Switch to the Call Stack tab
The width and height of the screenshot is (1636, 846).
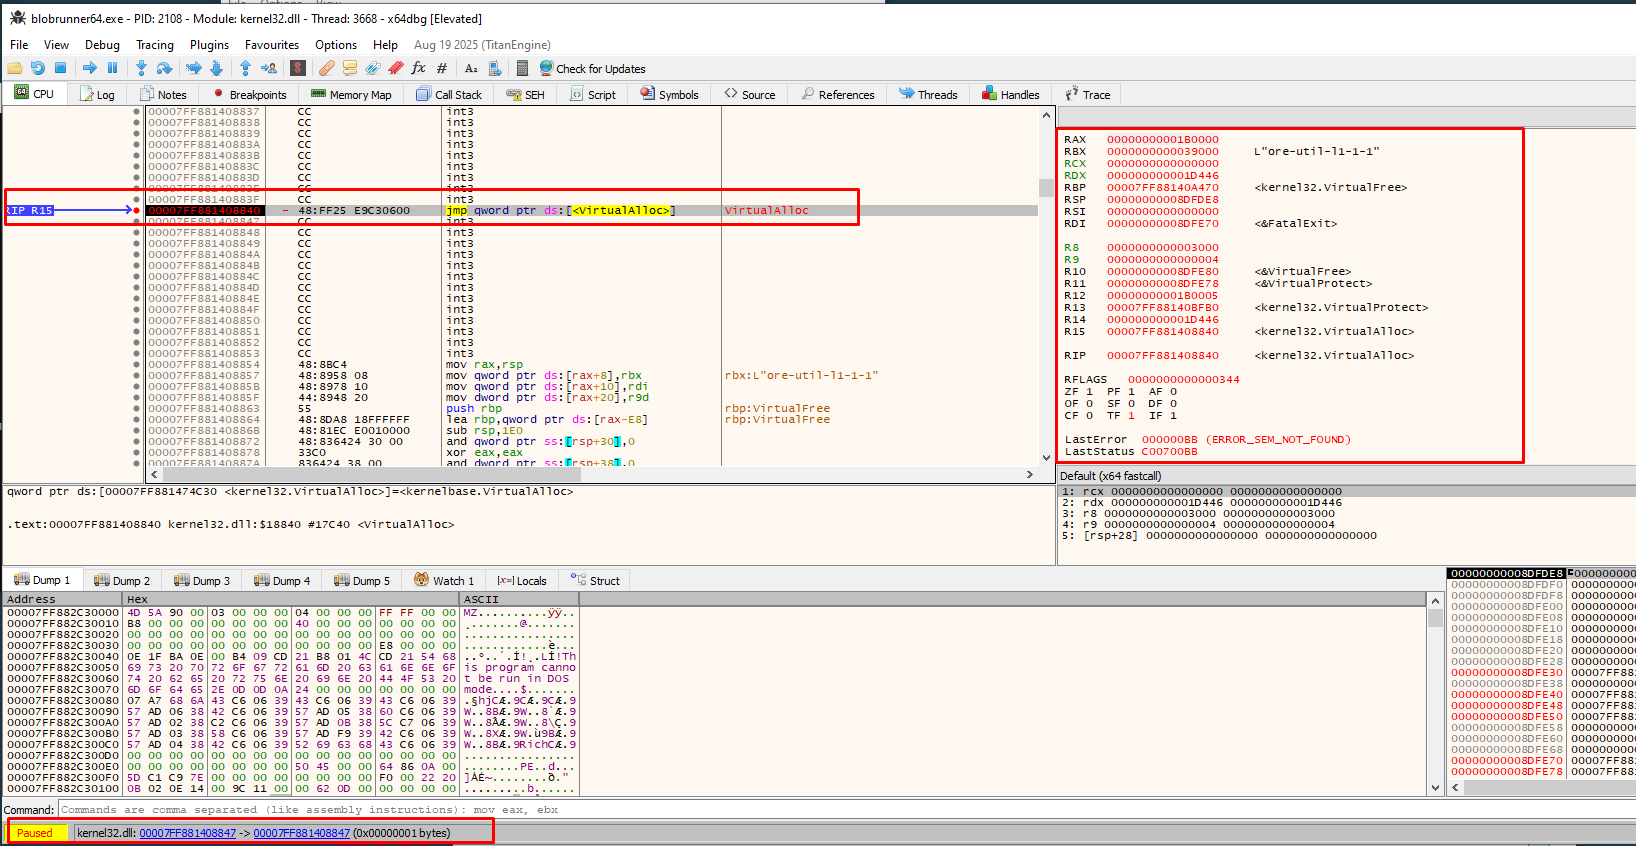coord(450,94)
